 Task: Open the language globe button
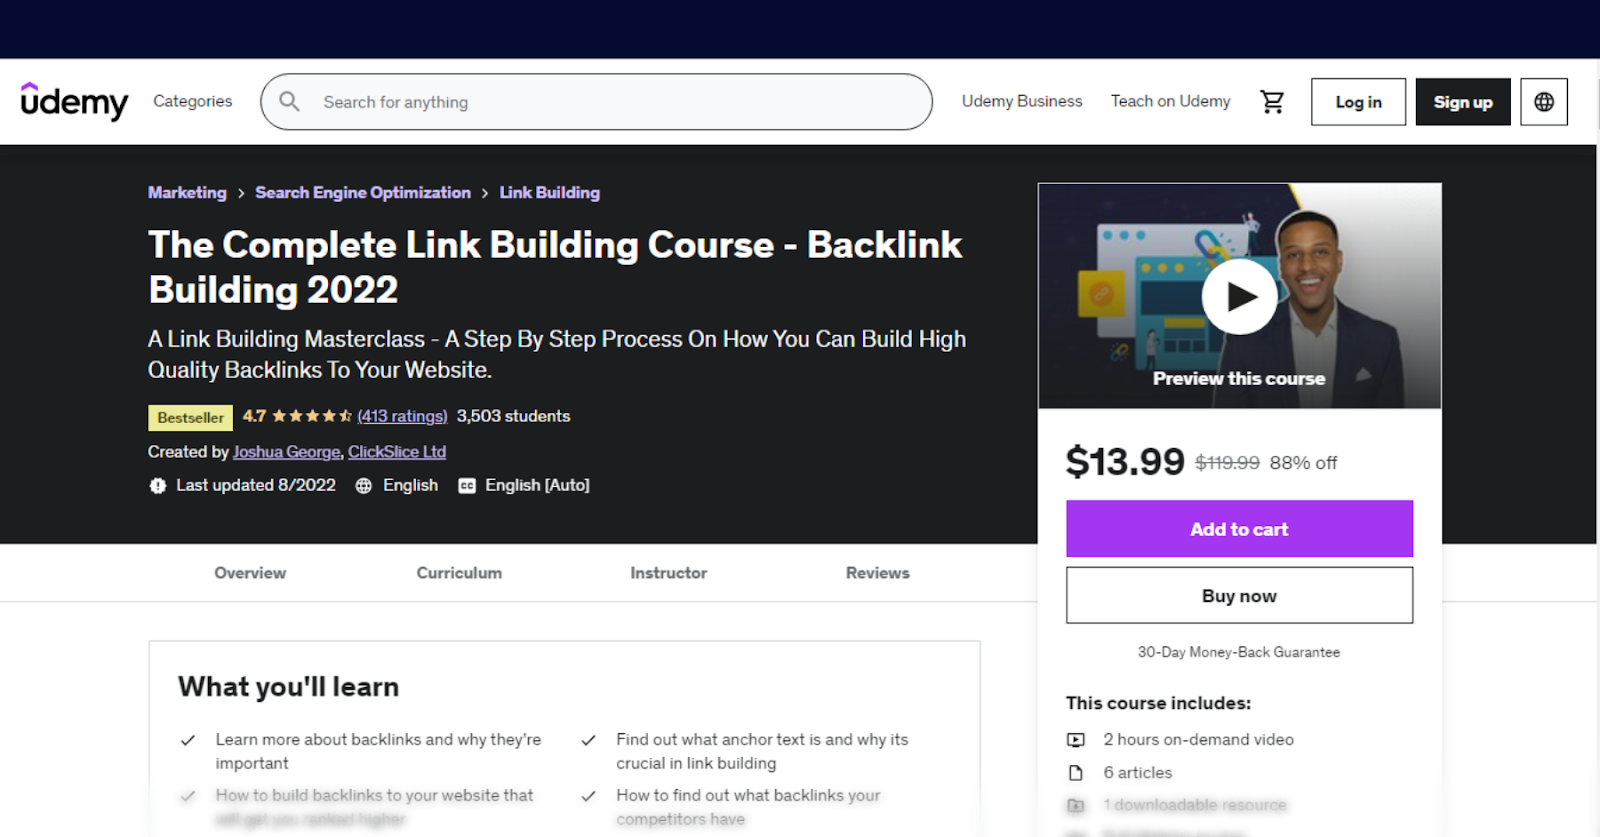point(1544,102)
